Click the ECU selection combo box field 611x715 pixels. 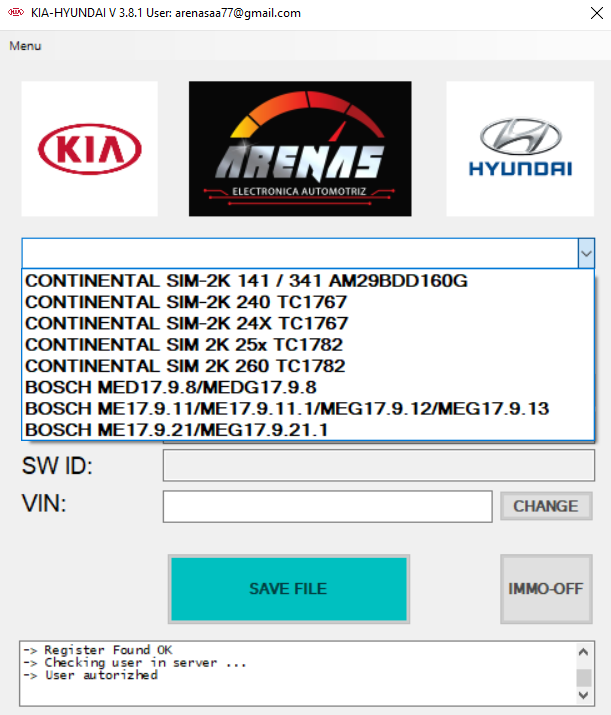[298, 254]
